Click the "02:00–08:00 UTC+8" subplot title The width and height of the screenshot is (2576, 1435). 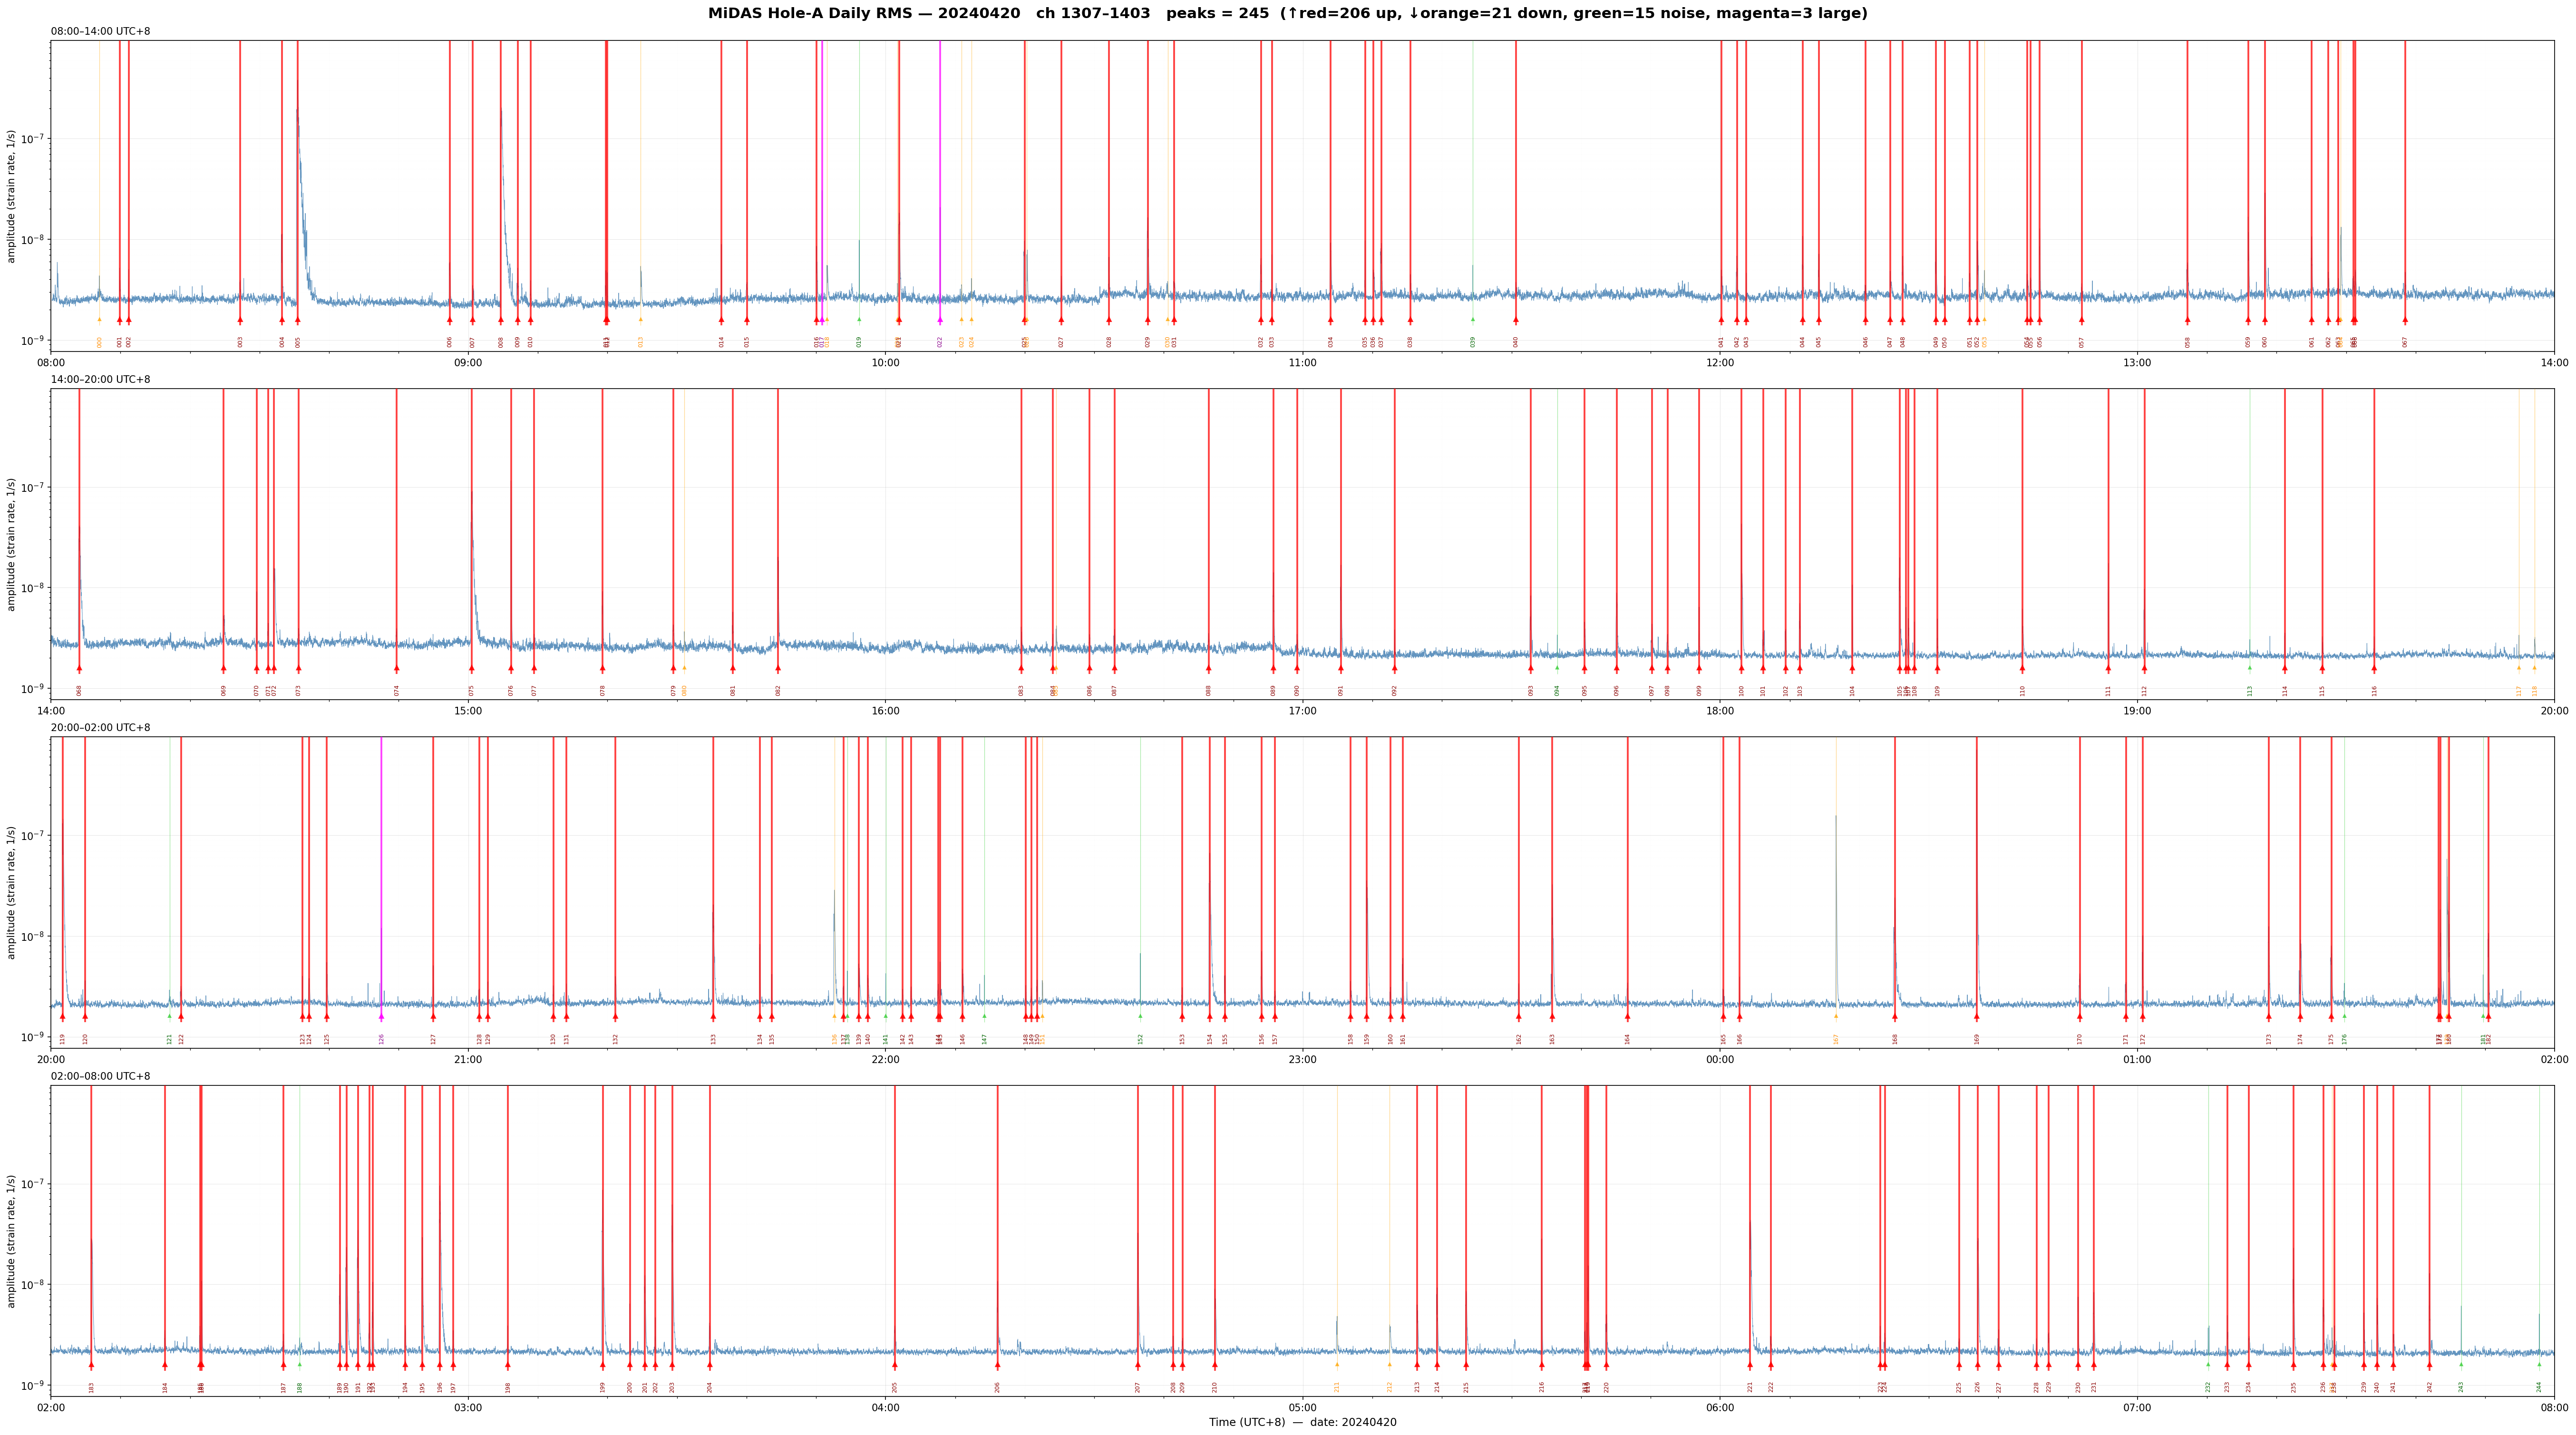pos(101,1077)
